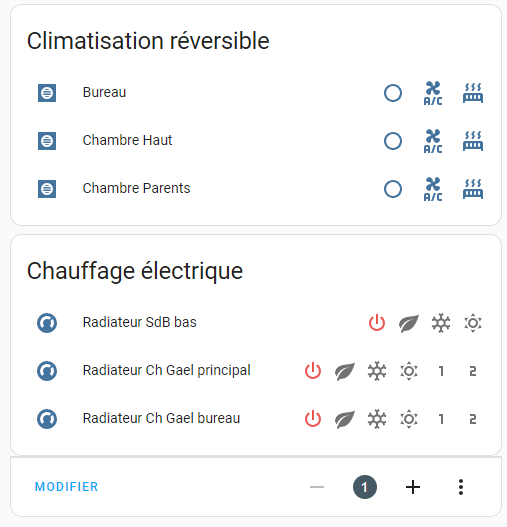The image size is (507, 527).
Task: Choose preset 1 for Radiateur Ch Gael principal
Action: [x=441, y=371]
